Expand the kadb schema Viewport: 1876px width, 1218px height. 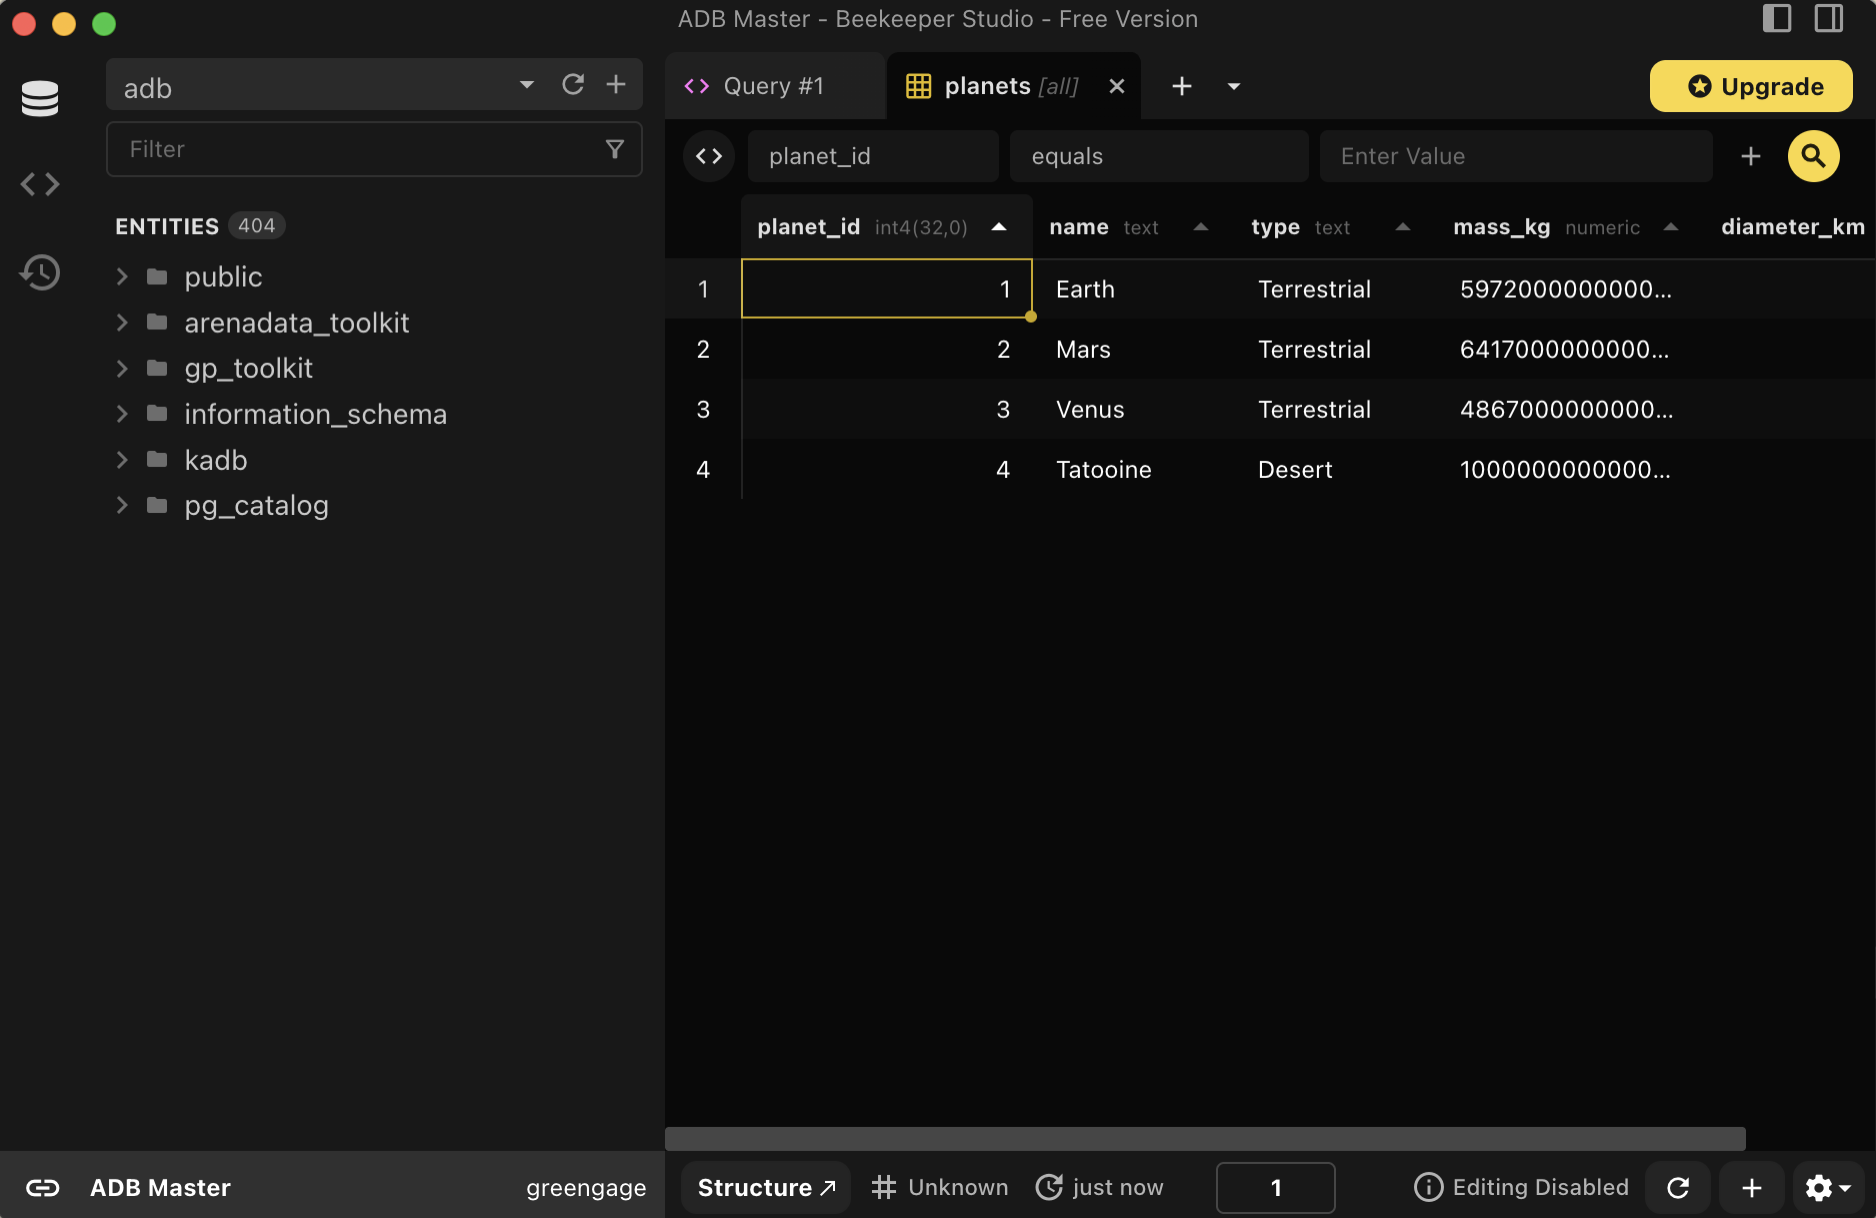pyautogui.click(x=122, y=460)
